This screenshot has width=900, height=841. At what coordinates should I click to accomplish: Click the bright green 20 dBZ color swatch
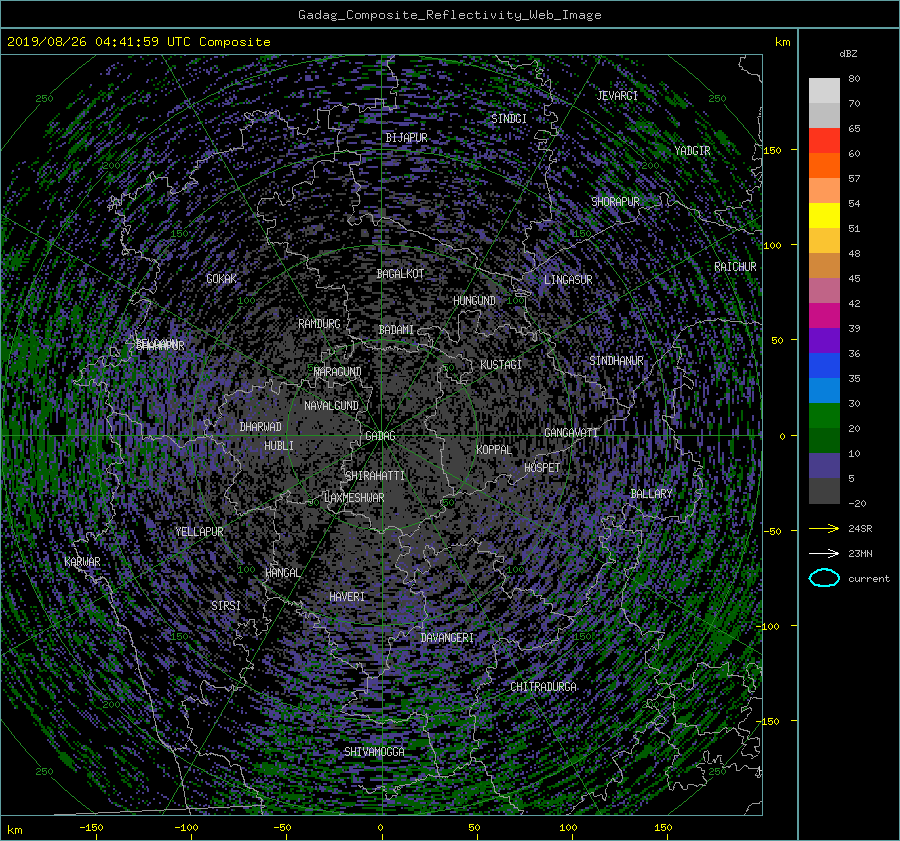[824, 416]
